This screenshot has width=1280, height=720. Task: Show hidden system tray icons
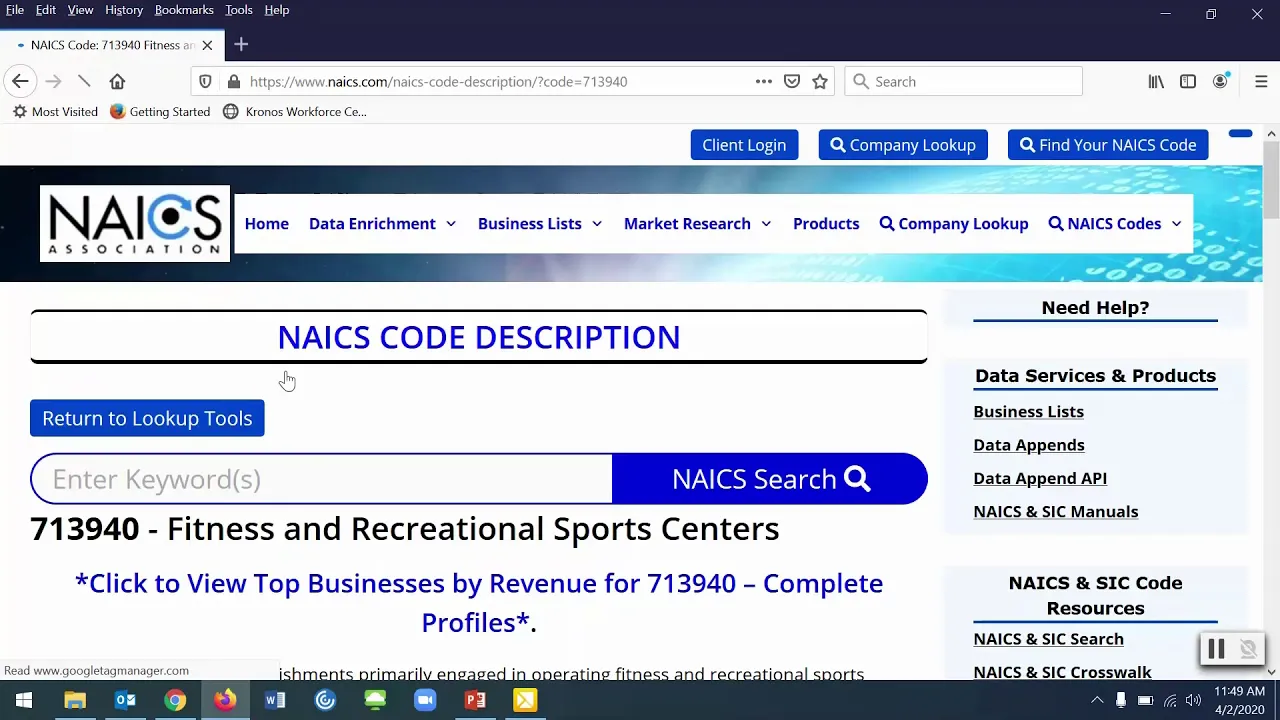pos(1097,700)
